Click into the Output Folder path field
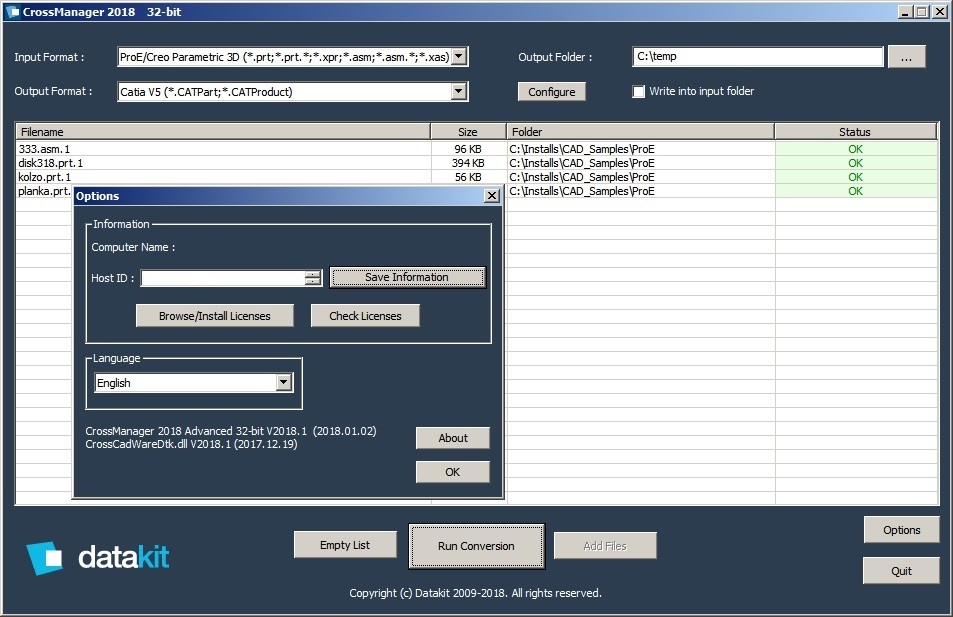This screenshot has width=953, height=617. [757, 57]
